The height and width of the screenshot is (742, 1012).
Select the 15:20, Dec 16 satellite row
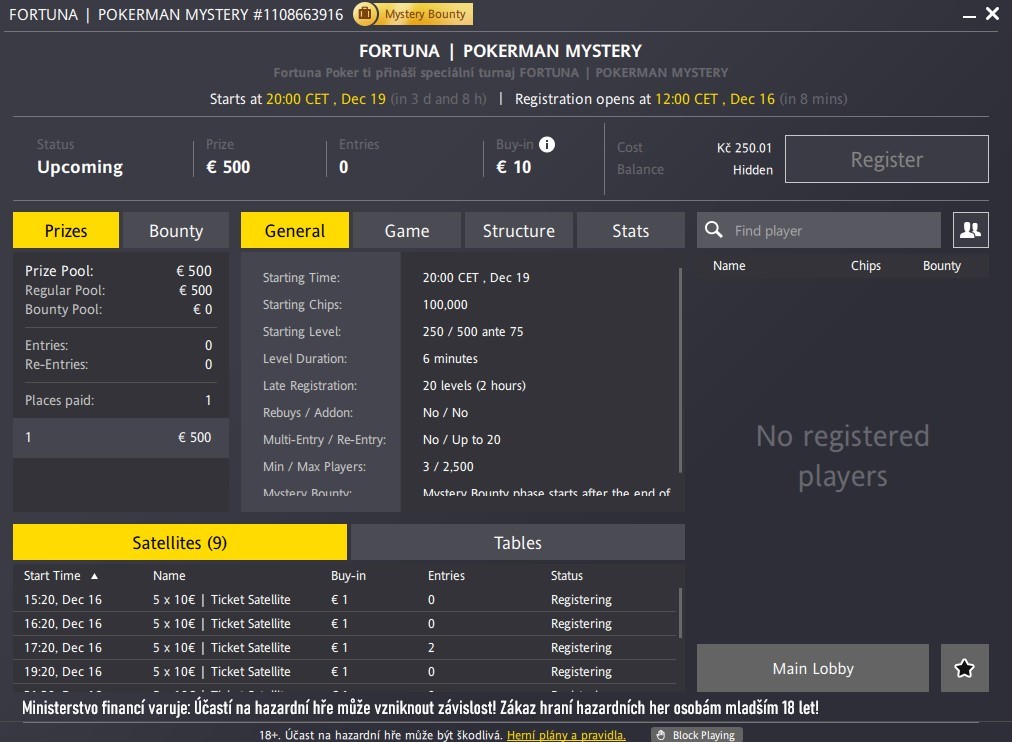(345, 599)
